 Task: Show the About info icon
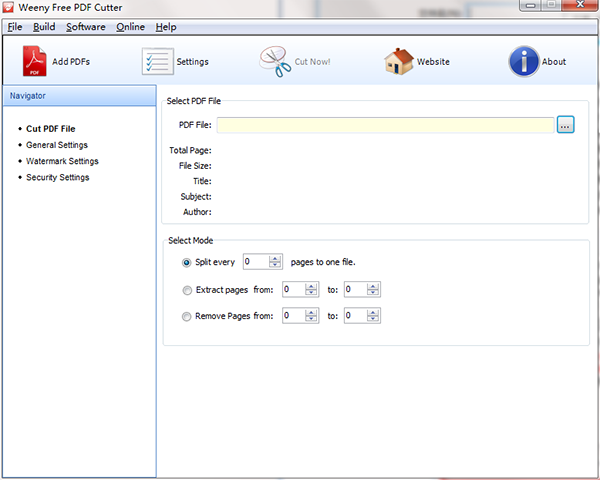tap(524, 61)
